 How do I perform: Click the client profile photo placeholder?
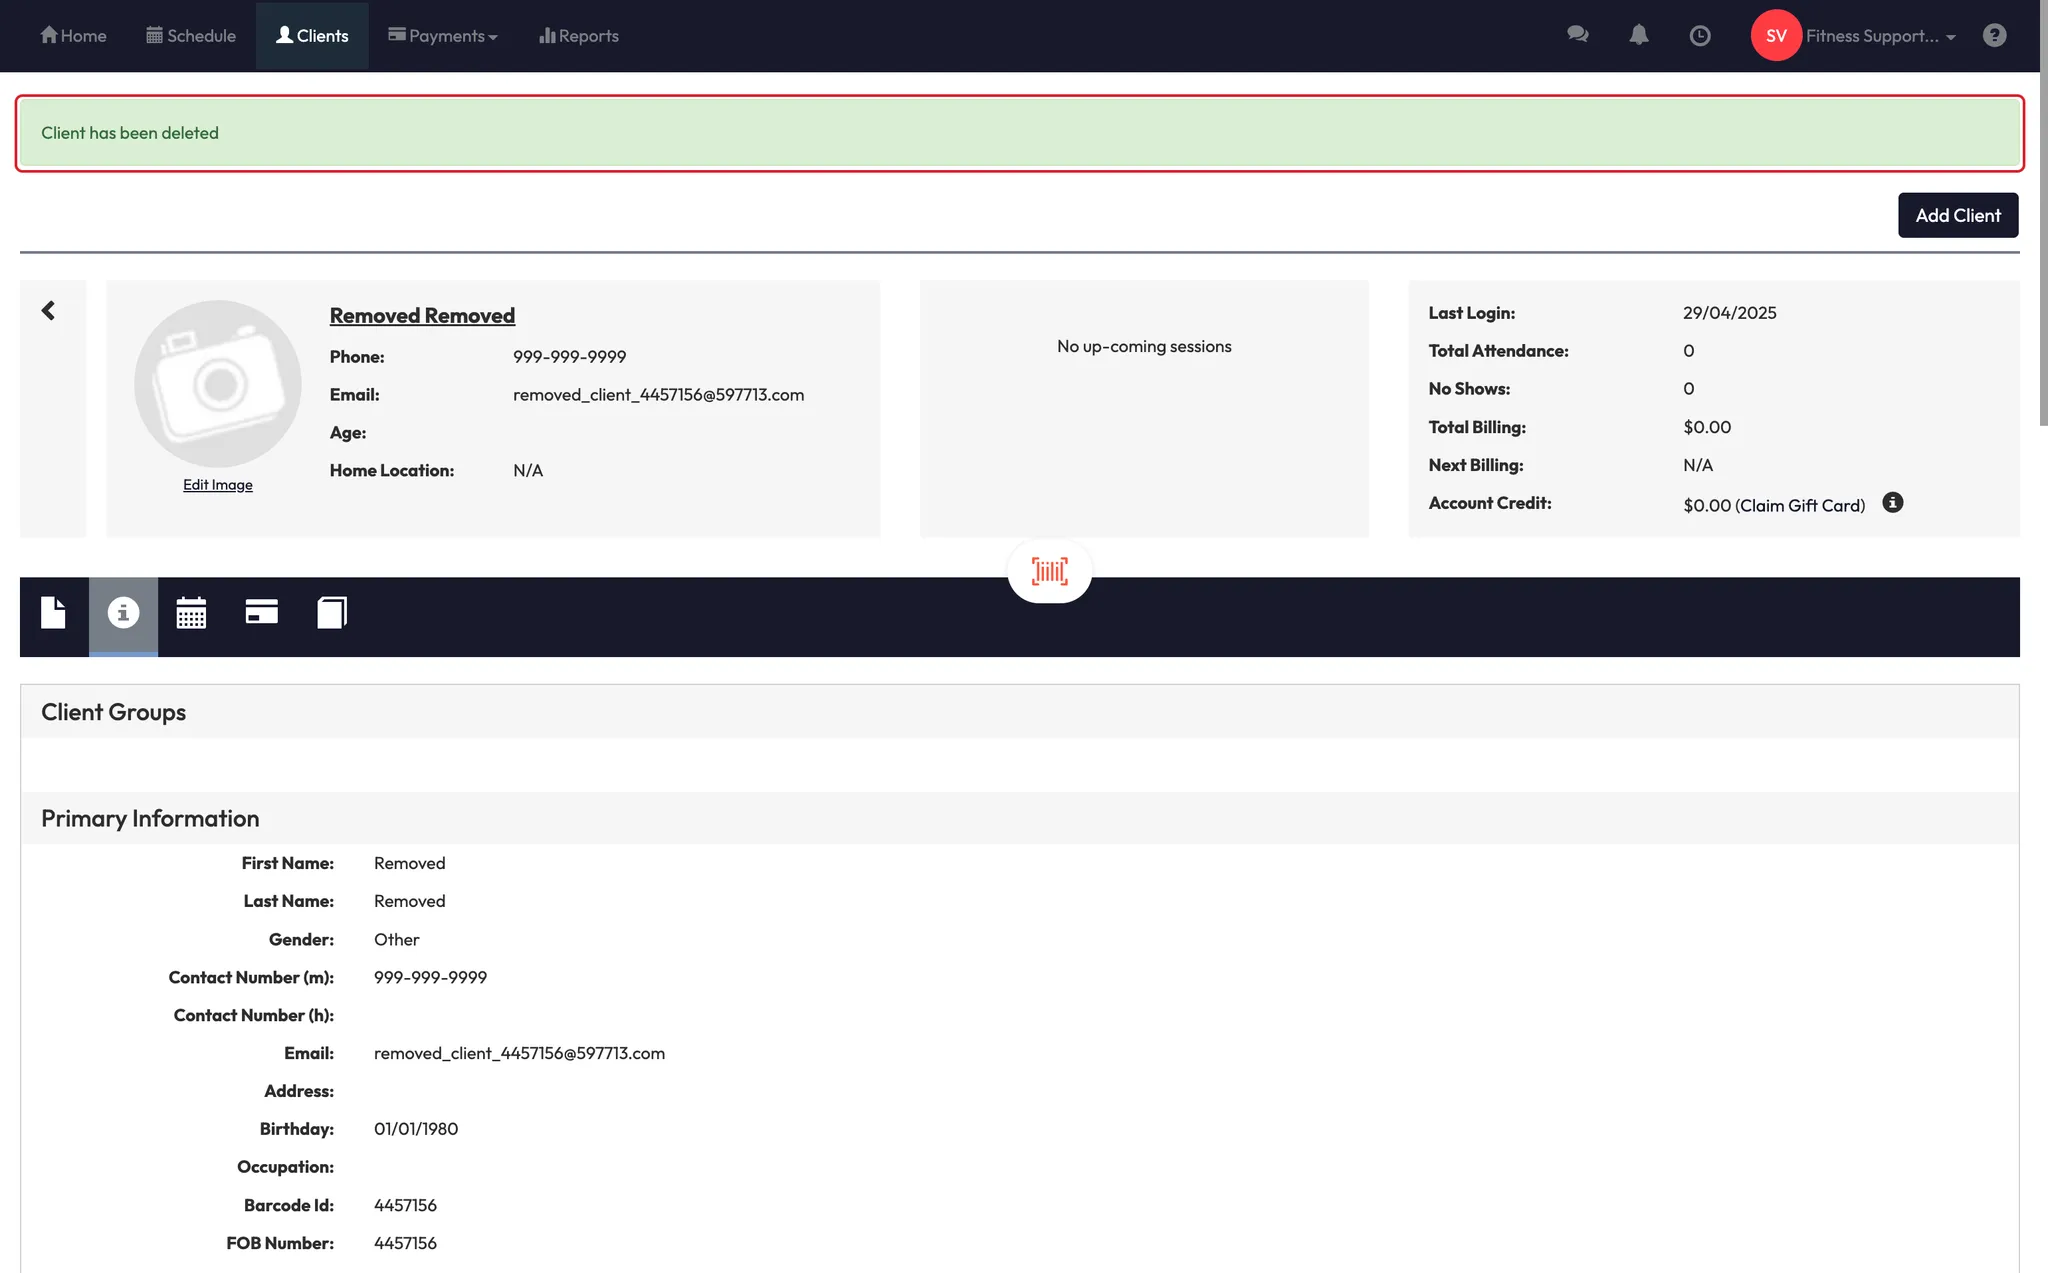point(217,383)
